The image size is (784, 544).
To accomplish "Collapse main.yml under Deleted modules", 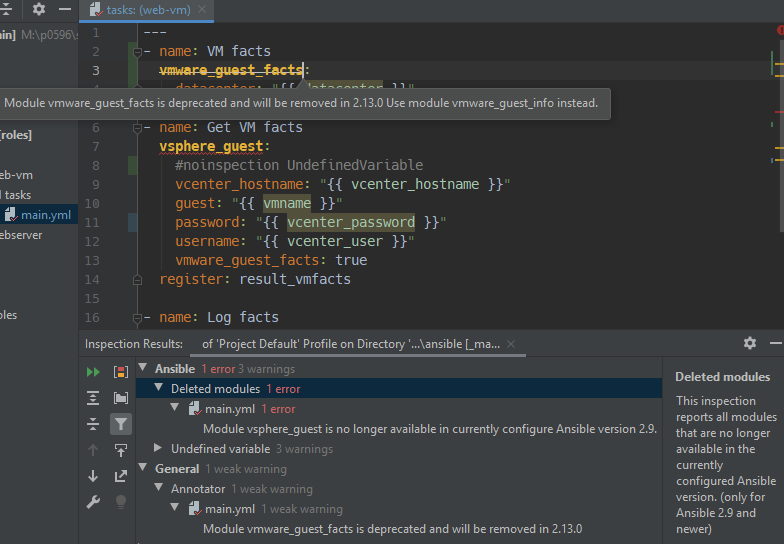I will point(175,408).
